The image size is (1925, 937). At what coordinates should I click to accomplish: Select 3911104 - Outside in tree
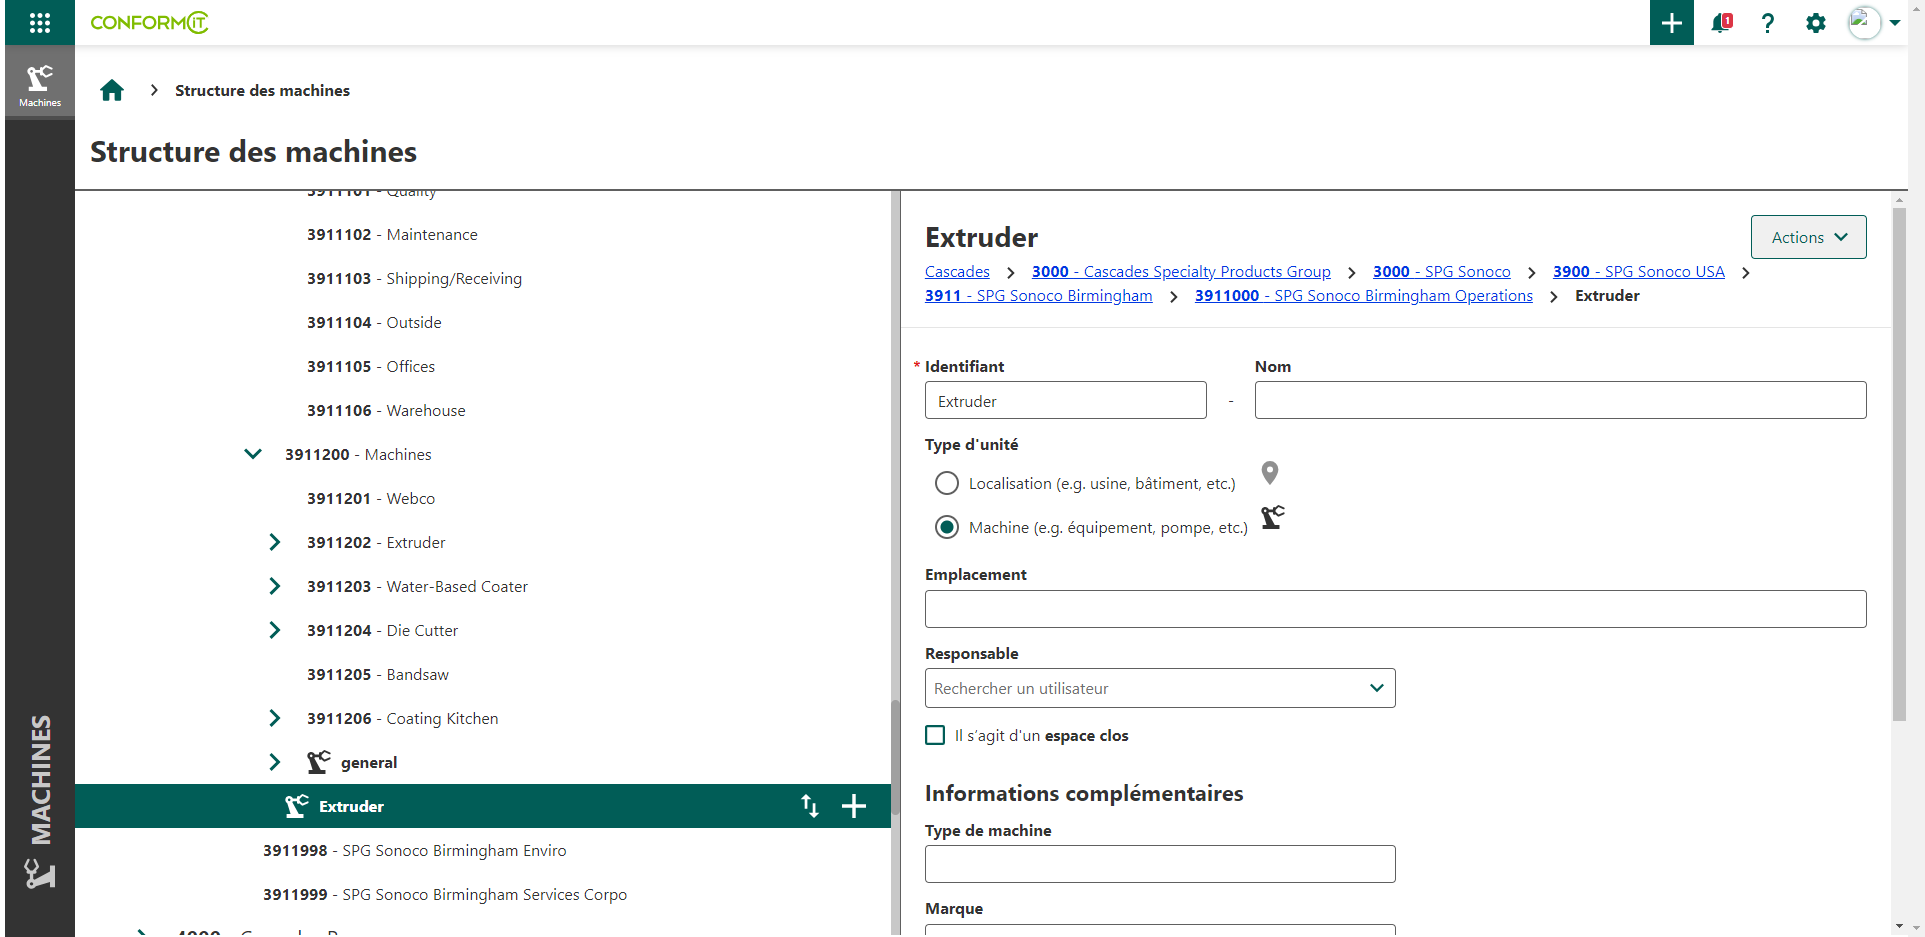374,322
